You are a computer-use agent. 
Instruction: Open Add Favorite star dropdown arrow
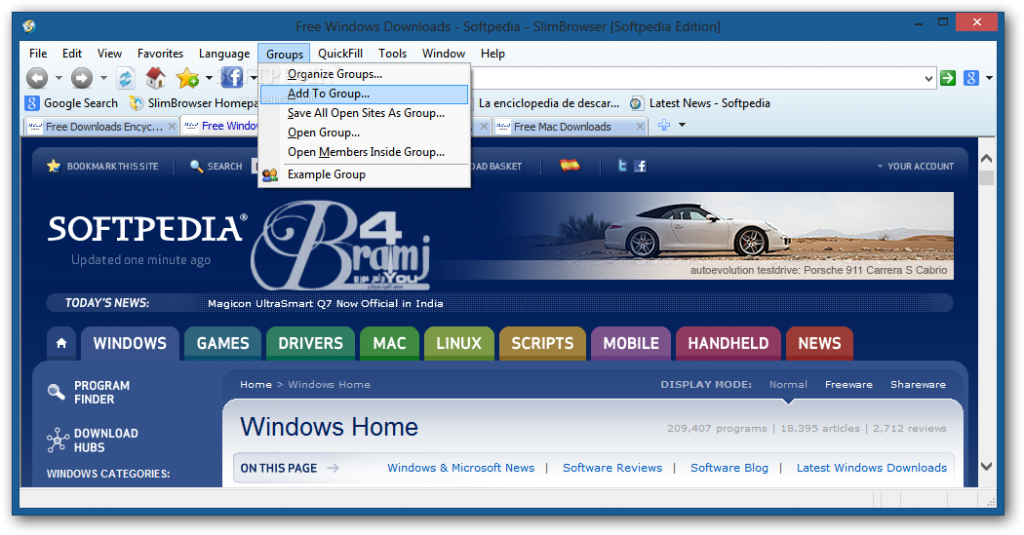click(209, 78)
